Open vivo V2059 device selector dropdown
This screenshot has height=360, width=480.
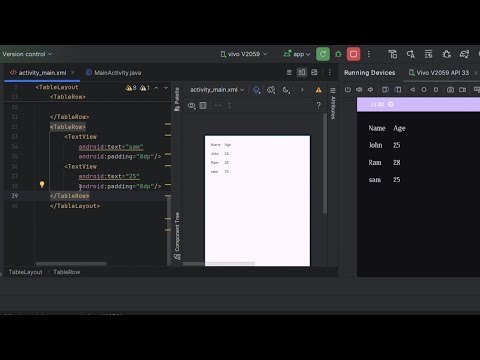coord(243,54)
